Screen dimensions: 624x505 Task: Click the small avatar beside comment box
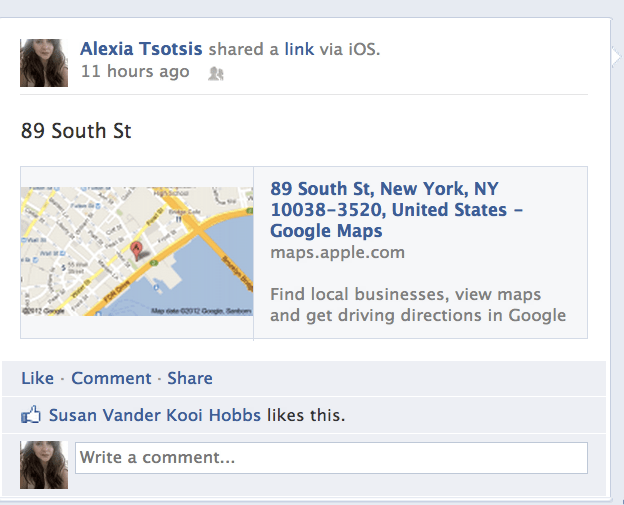[x=44, y=464]
